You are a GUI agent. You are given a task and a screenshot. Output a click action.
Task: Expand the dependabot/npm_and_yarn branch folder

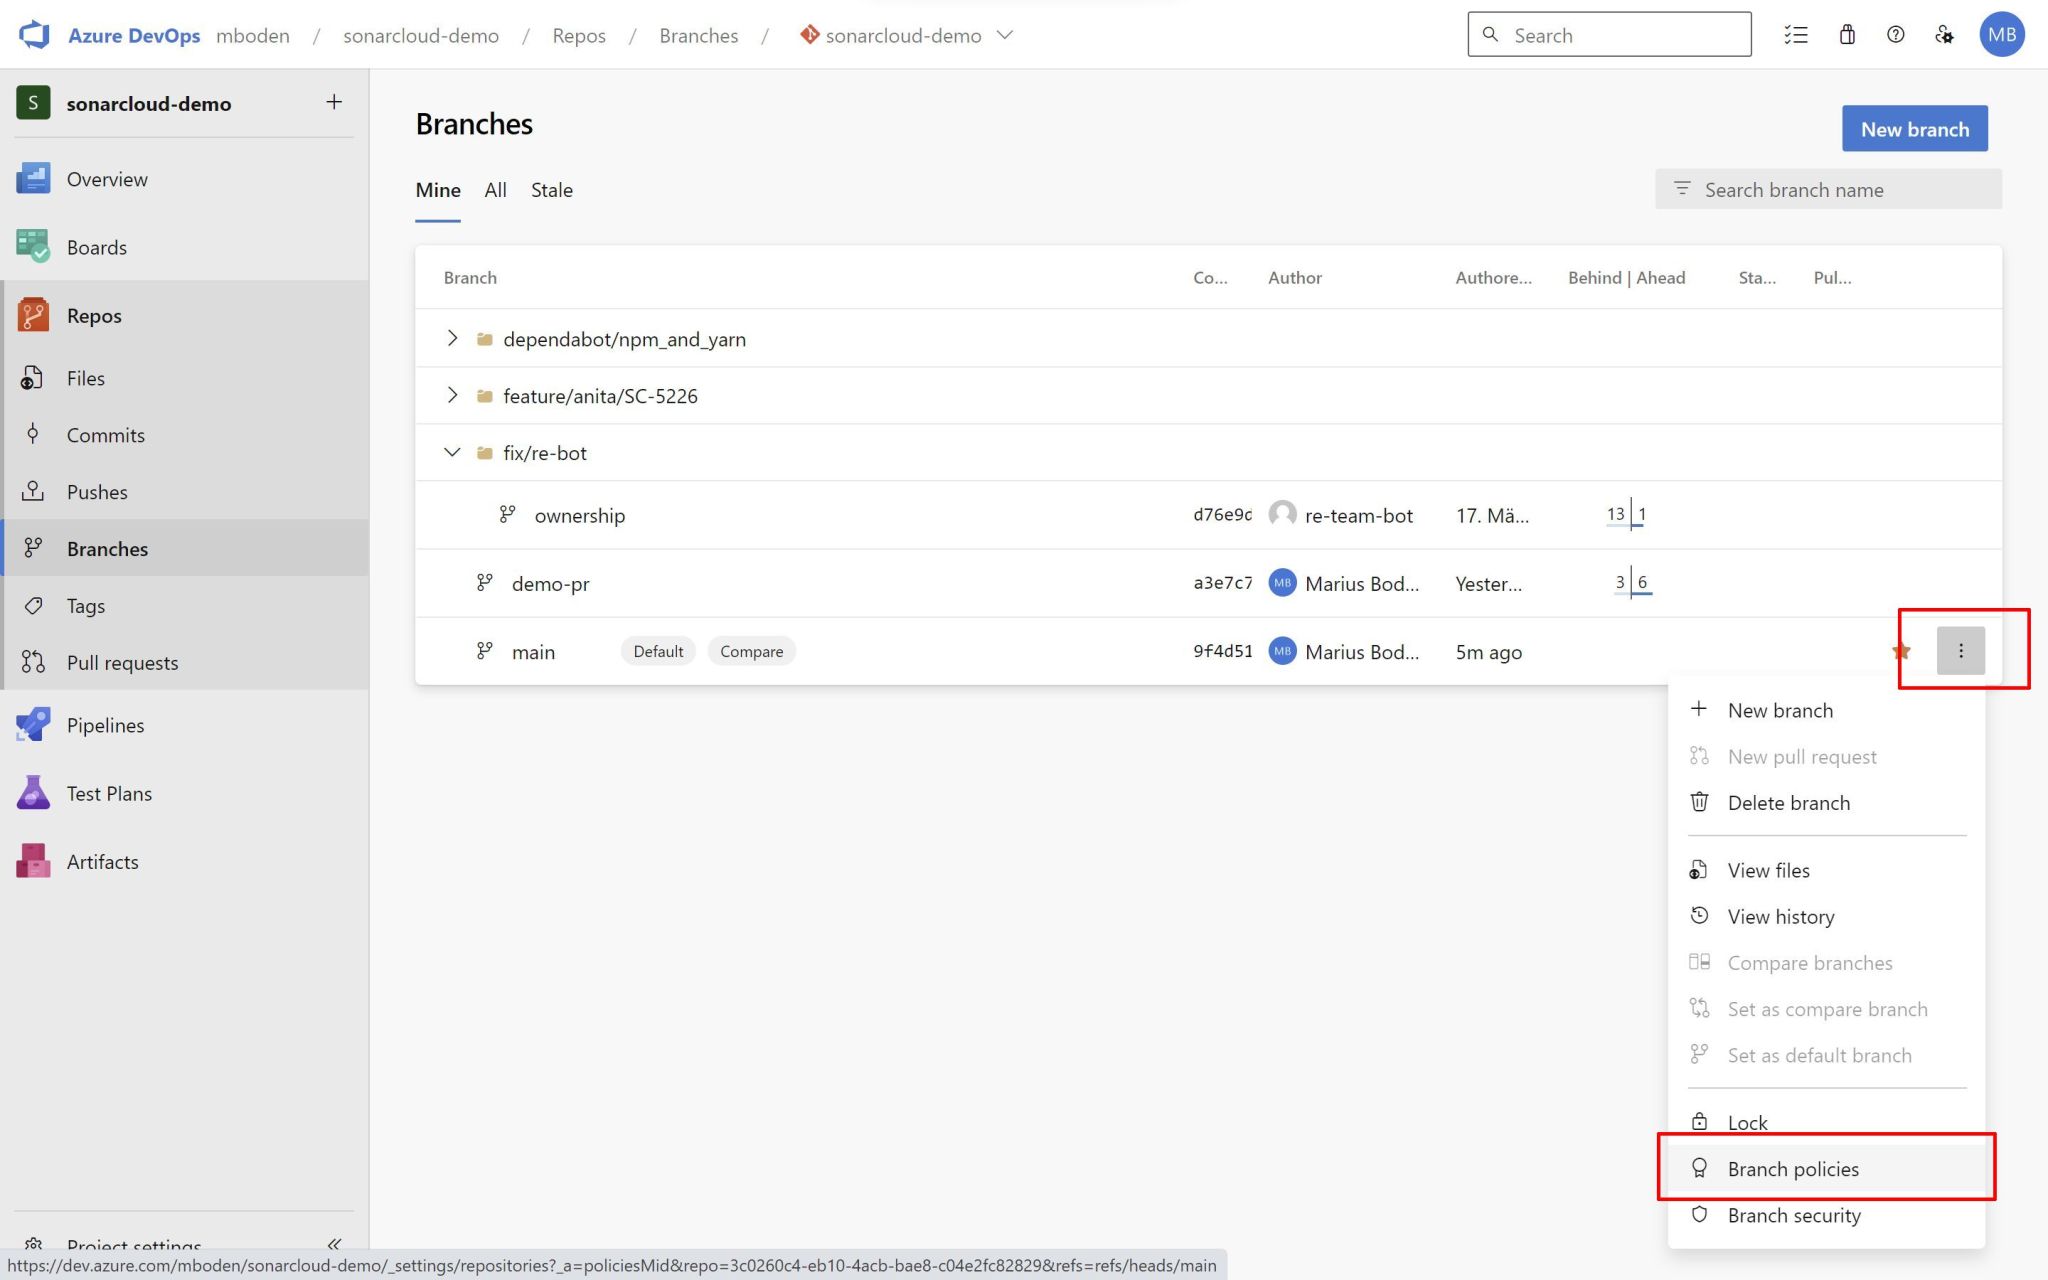[452, 338]
